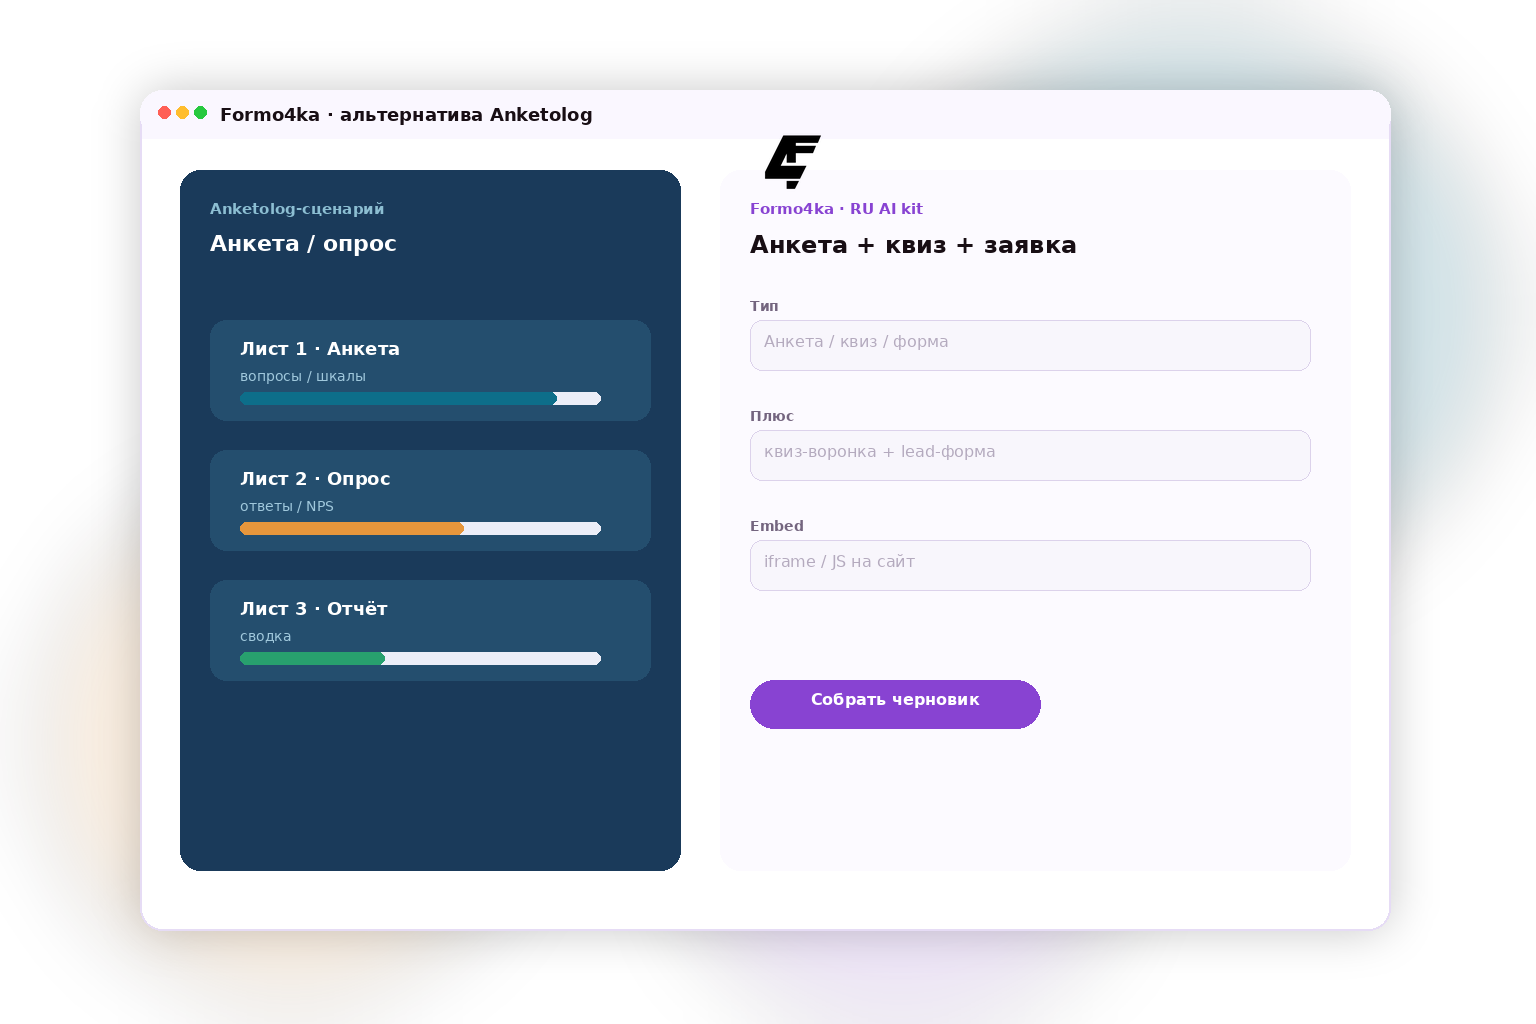
Task: Click the green maximize window dot
Action: coord(201,113)
